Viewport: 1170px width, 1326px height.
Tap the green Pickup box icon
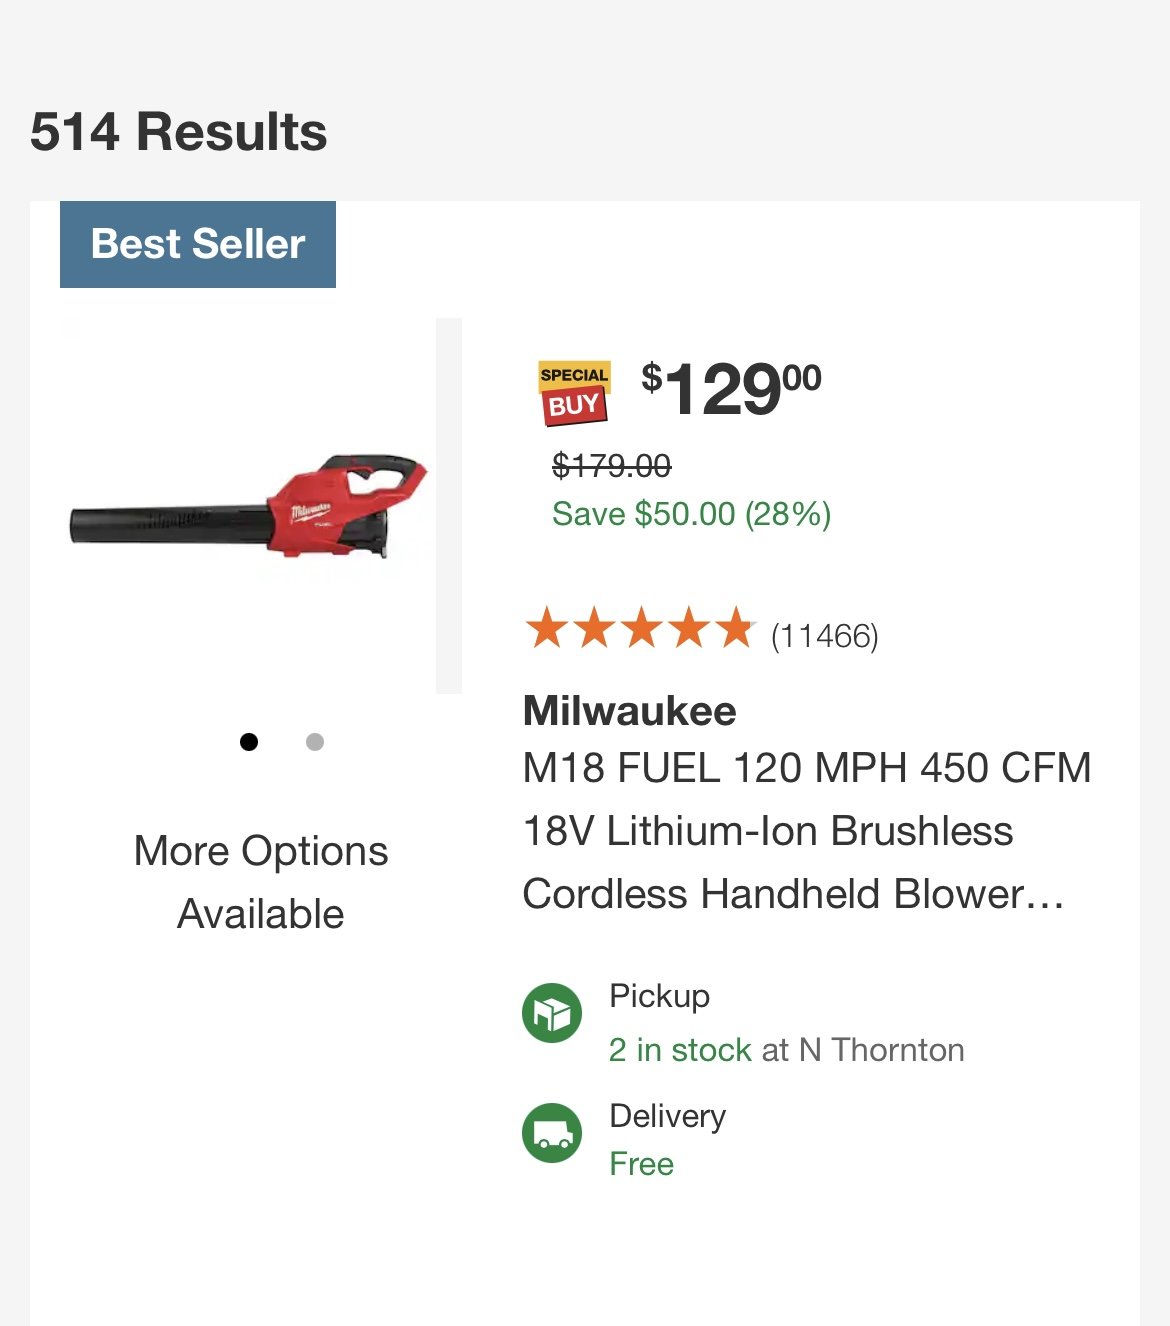552,1013
